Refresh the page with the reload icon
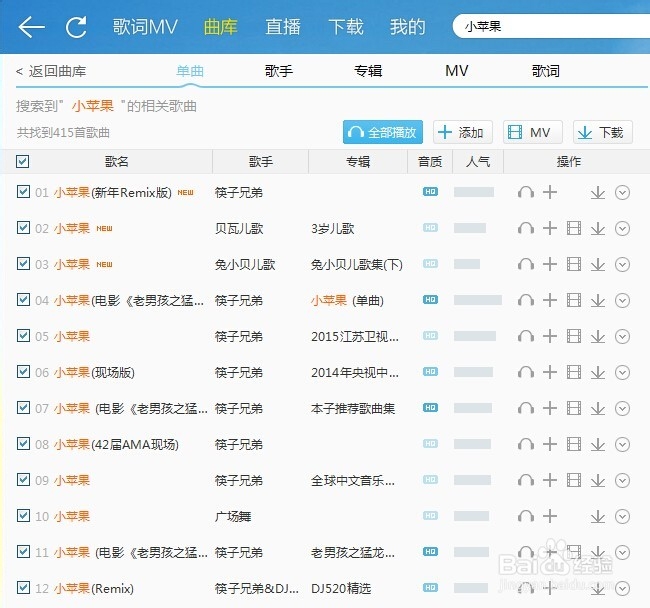The image size is (650, 608). coord(76,27)
